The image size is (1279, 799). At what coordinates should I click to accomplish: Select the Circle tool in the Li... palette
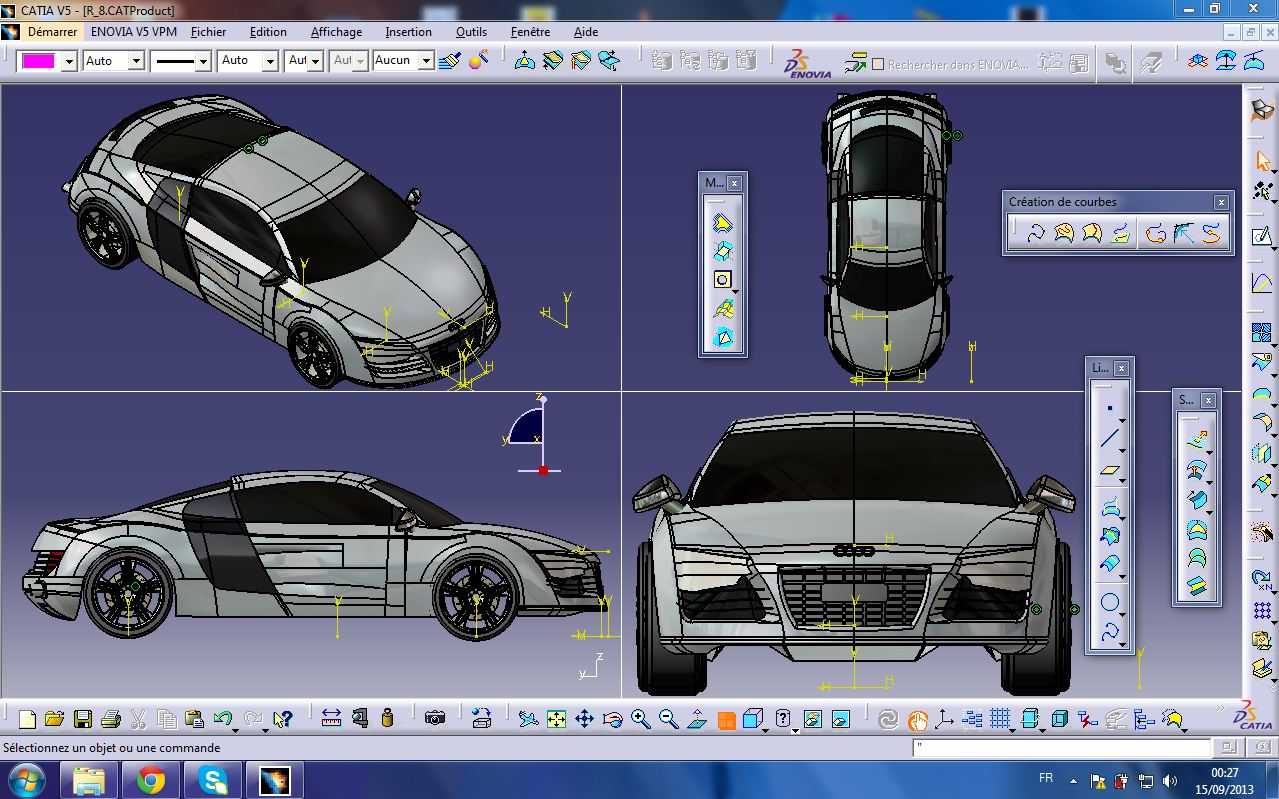[x=1109, y=602]
